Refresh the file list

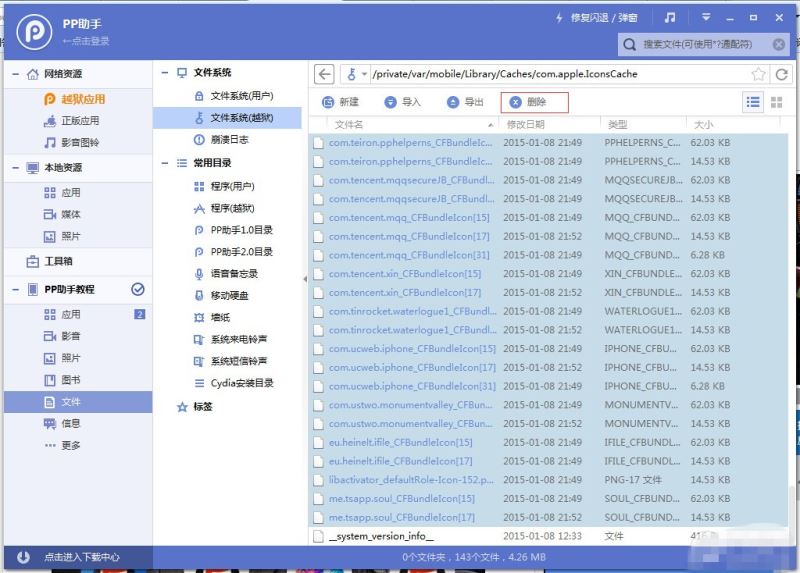(x=781, y=74)
